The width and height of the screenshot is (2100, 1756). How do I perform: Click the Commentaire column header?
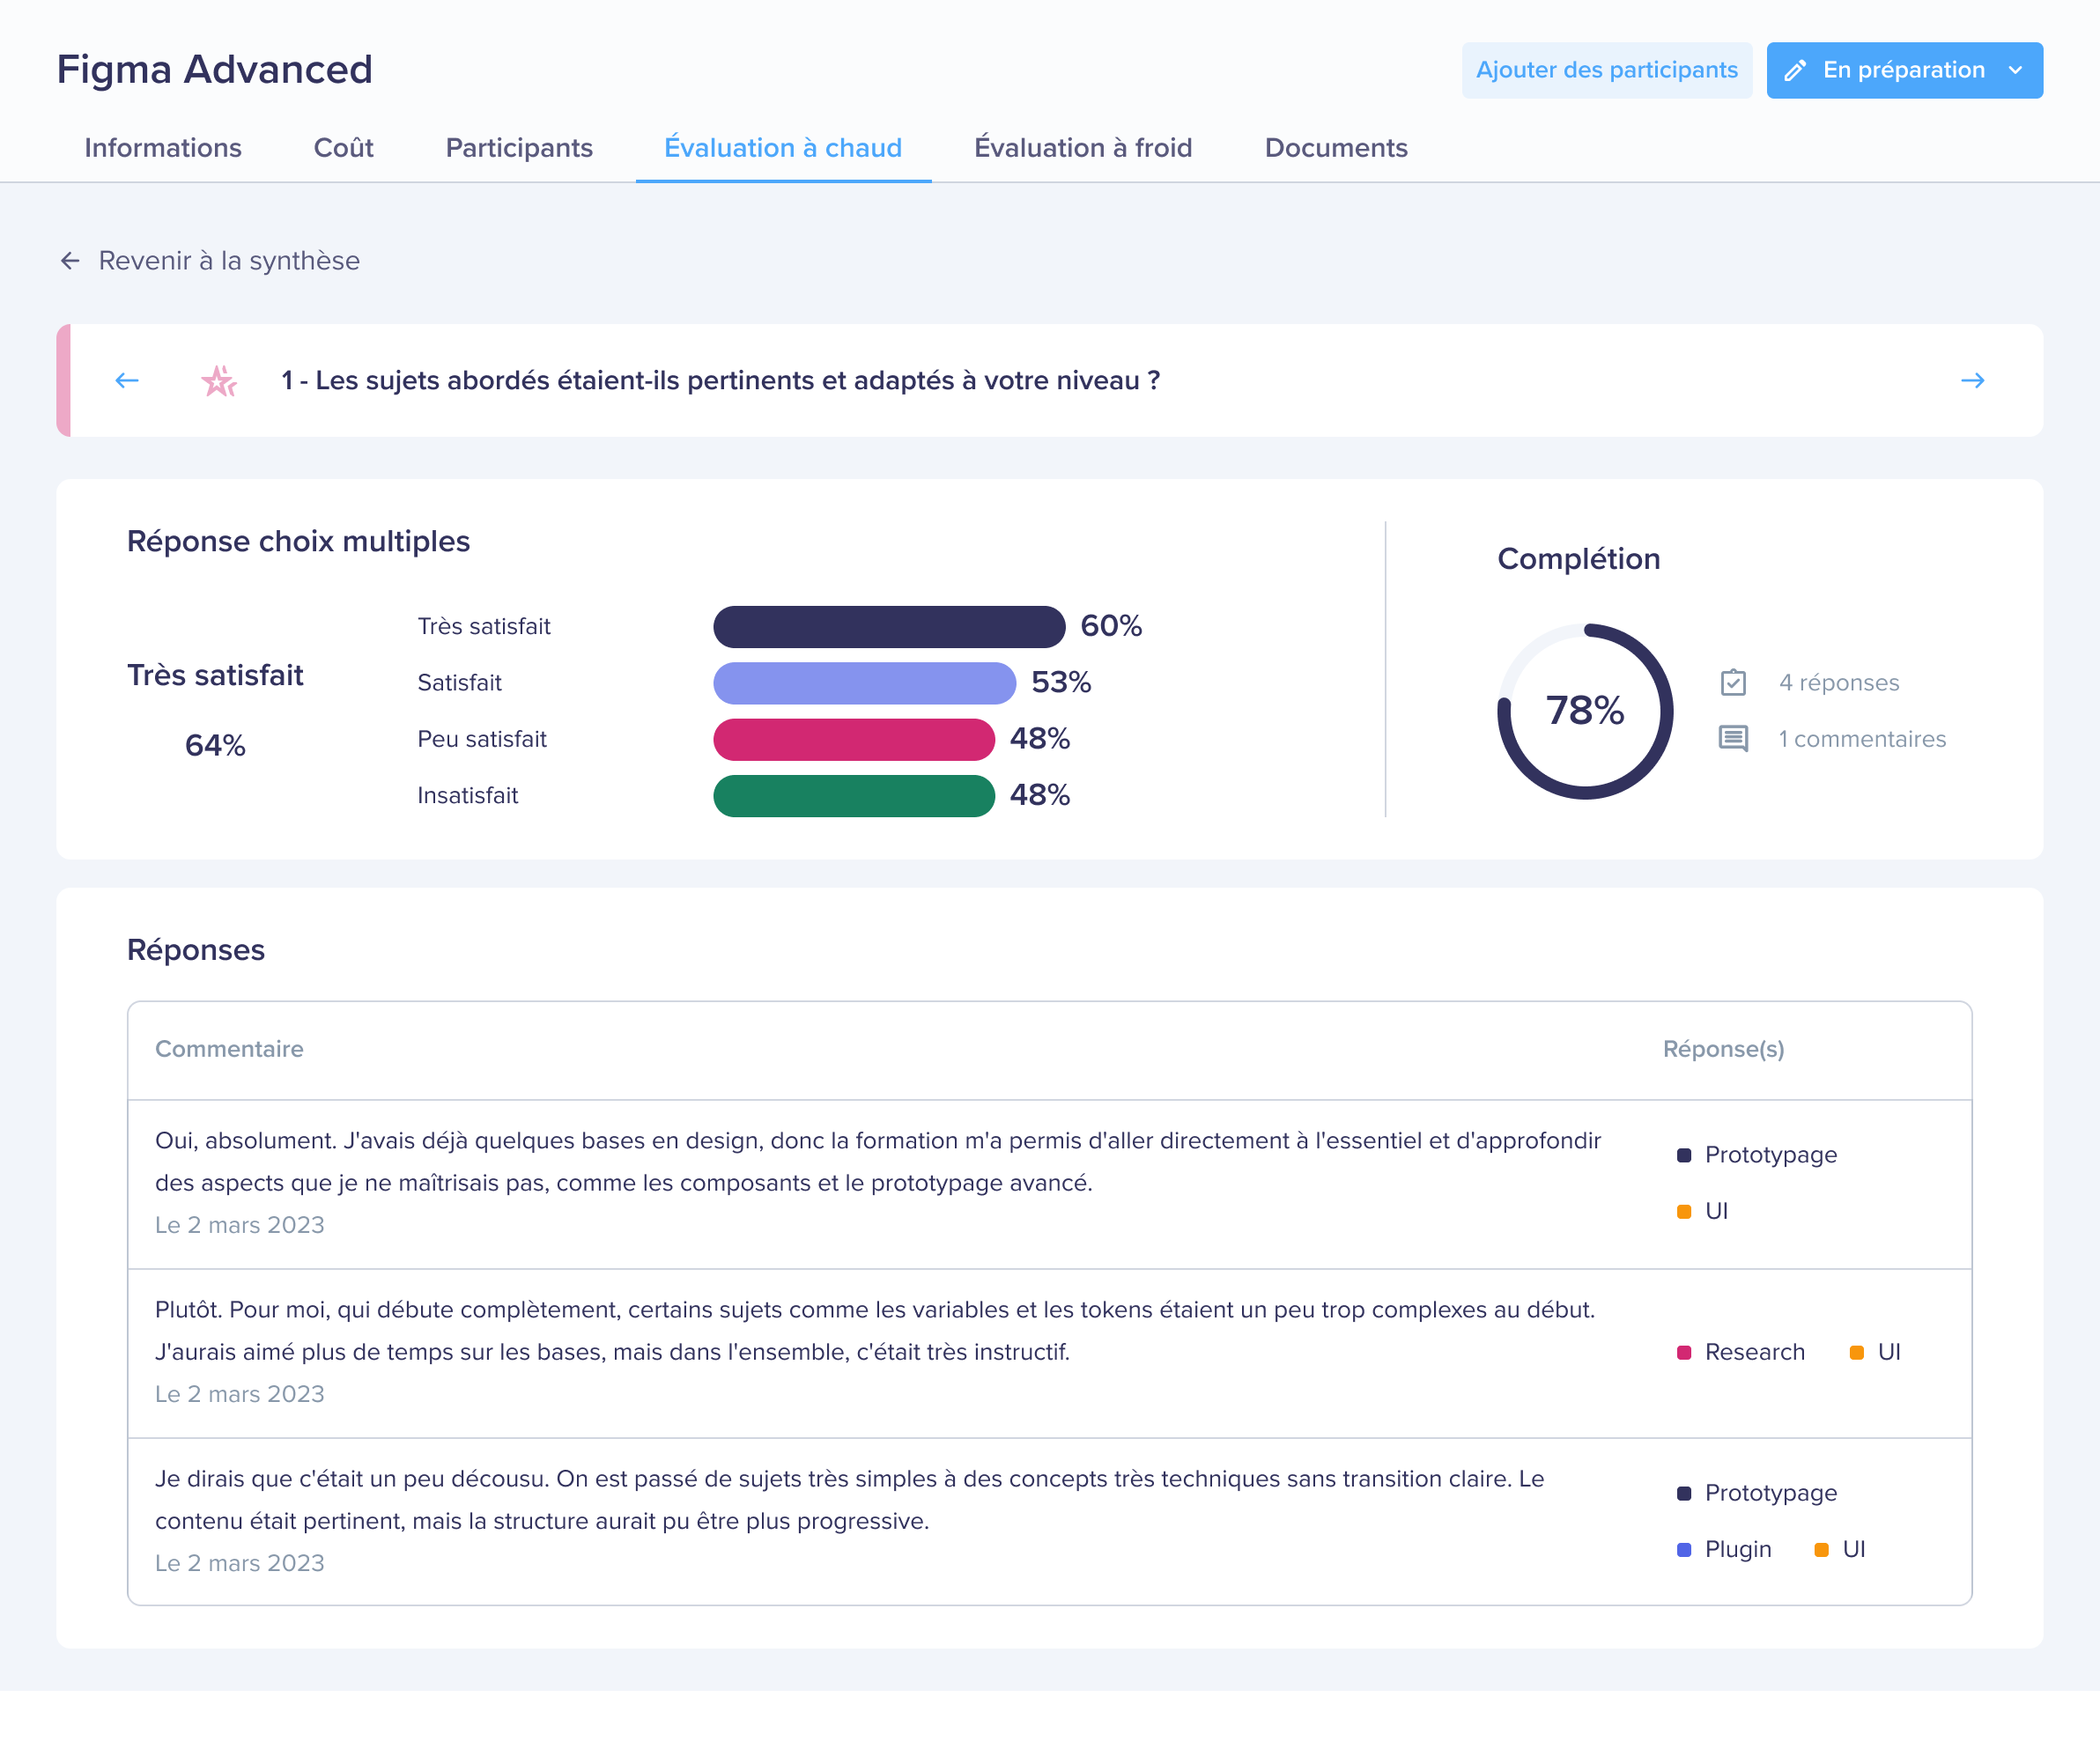point(229,1049)
